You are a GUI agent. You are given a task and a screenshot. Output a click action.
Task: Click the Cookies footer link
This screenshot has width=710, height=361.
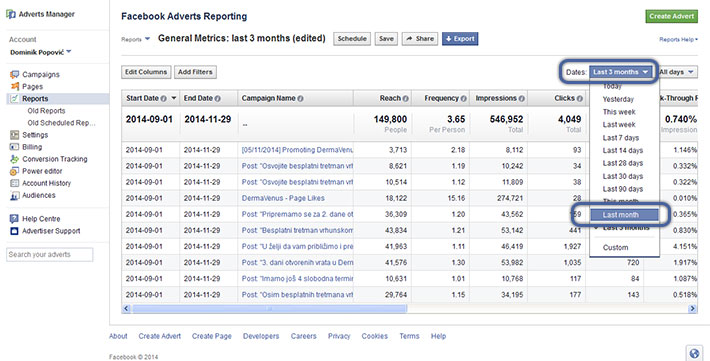click(x=374, y=336)
